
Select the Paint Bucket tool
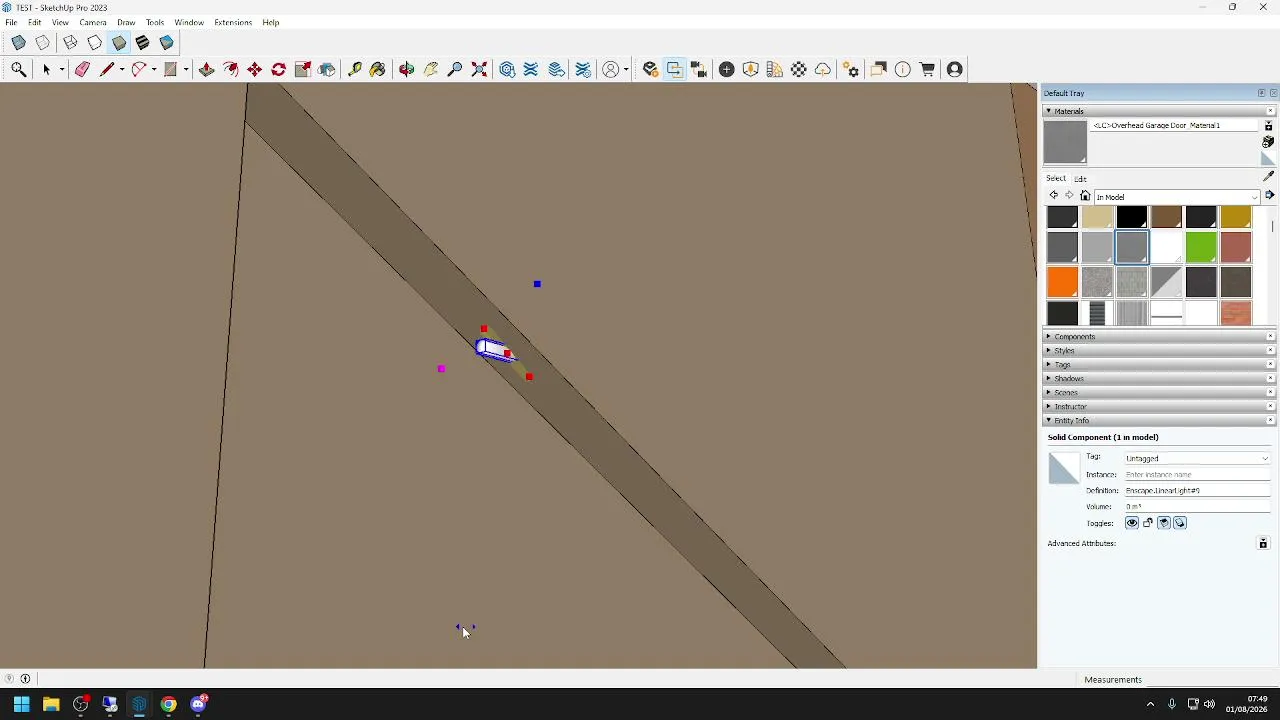click(378, 69)
